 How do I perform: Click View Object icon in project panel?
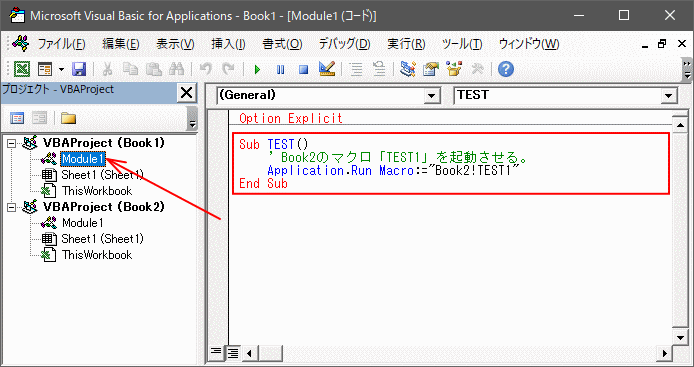tap(39, 118)
